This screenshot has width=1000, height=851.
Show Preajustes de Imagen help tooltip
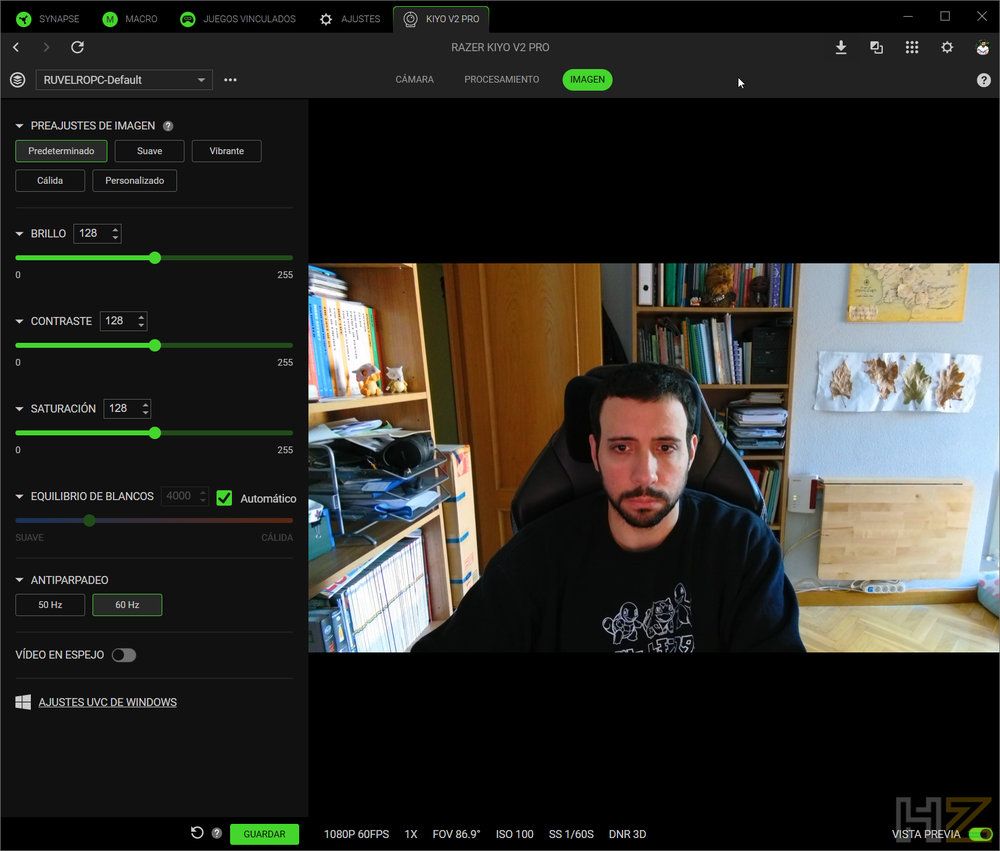tap(168, 126)
